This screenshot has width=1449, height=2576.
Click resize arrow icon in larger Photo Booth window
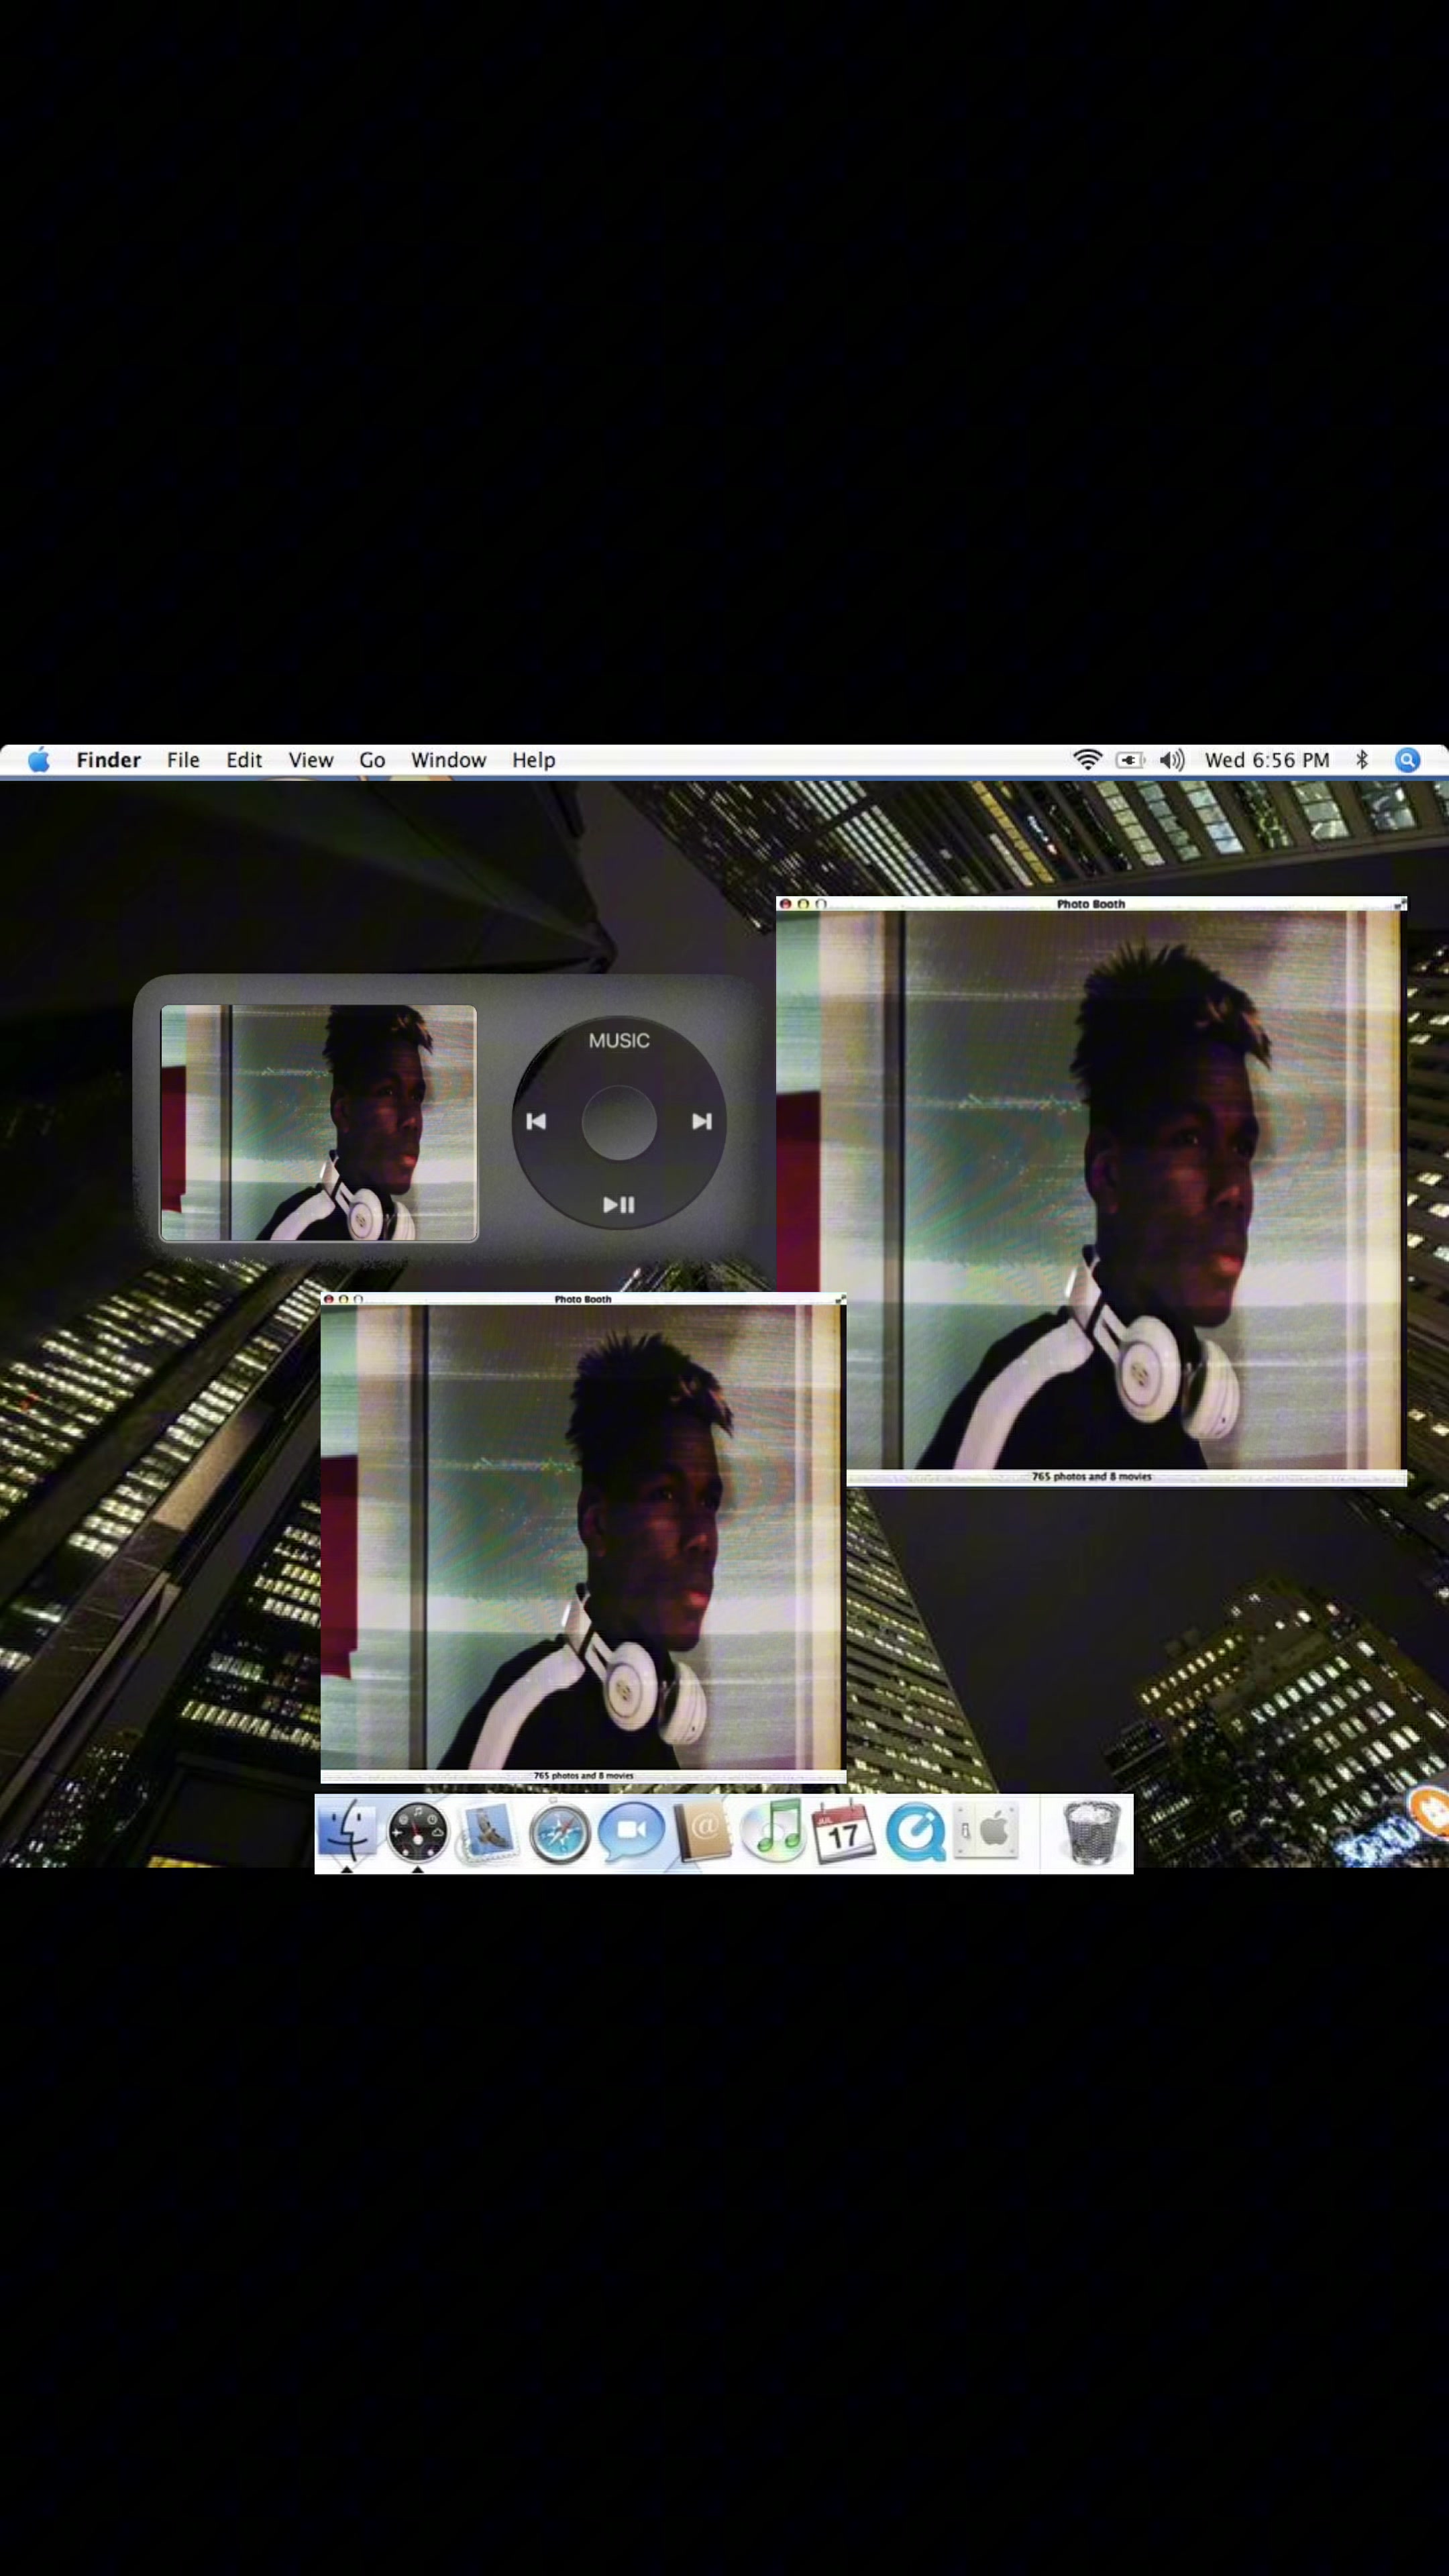[1400, 904]
